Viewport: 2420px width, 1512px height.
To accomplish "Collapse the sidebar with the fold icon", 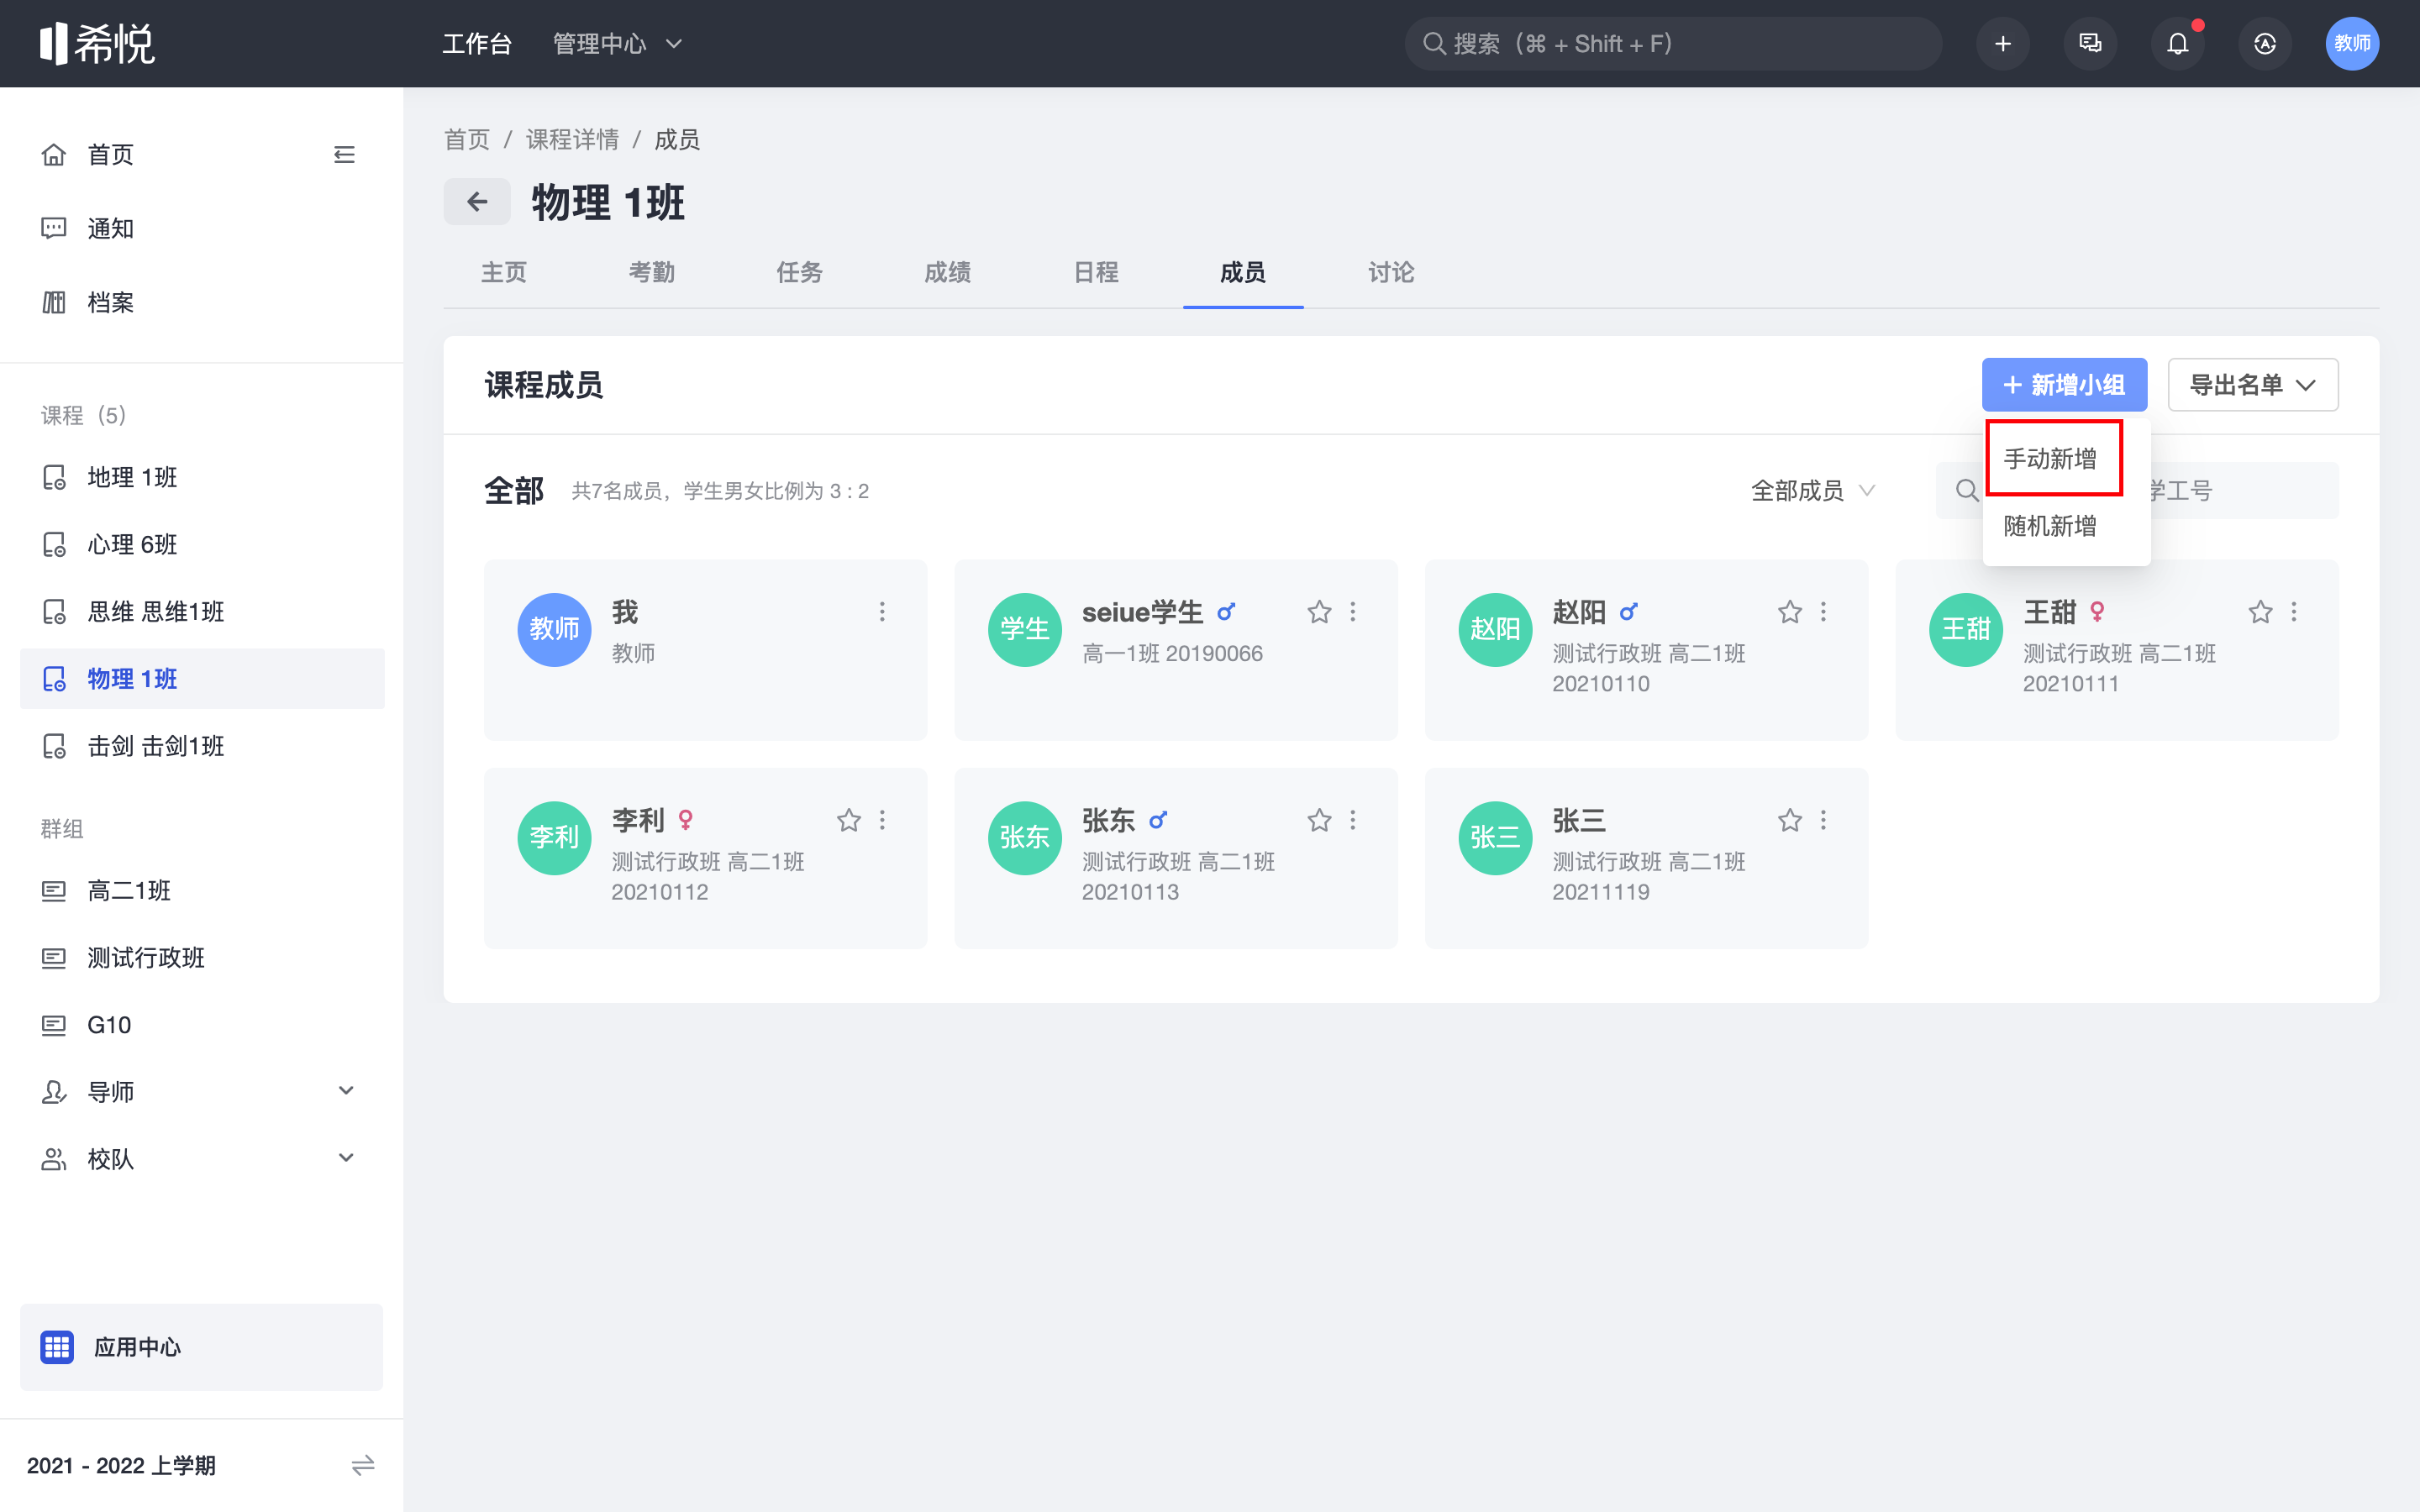I will 344,155.
